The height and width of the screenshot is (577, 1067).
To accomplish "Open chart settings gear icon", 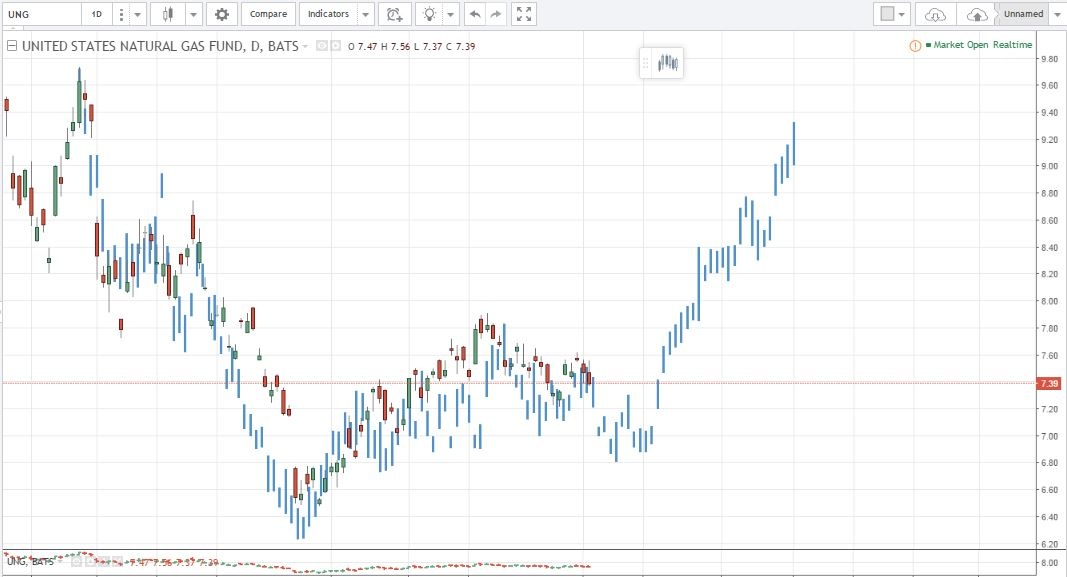I will point(222,14).
